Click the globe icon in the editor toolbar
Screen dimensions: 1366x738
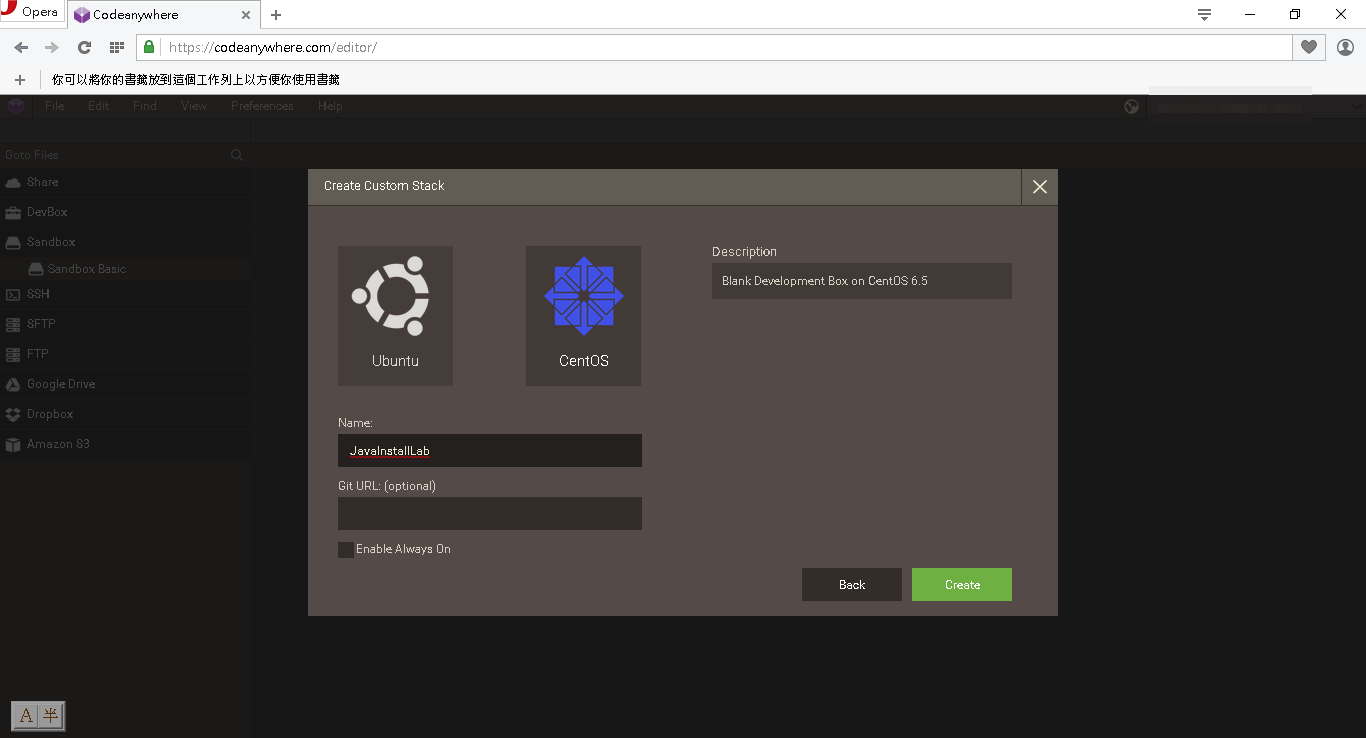[1131, 107]
